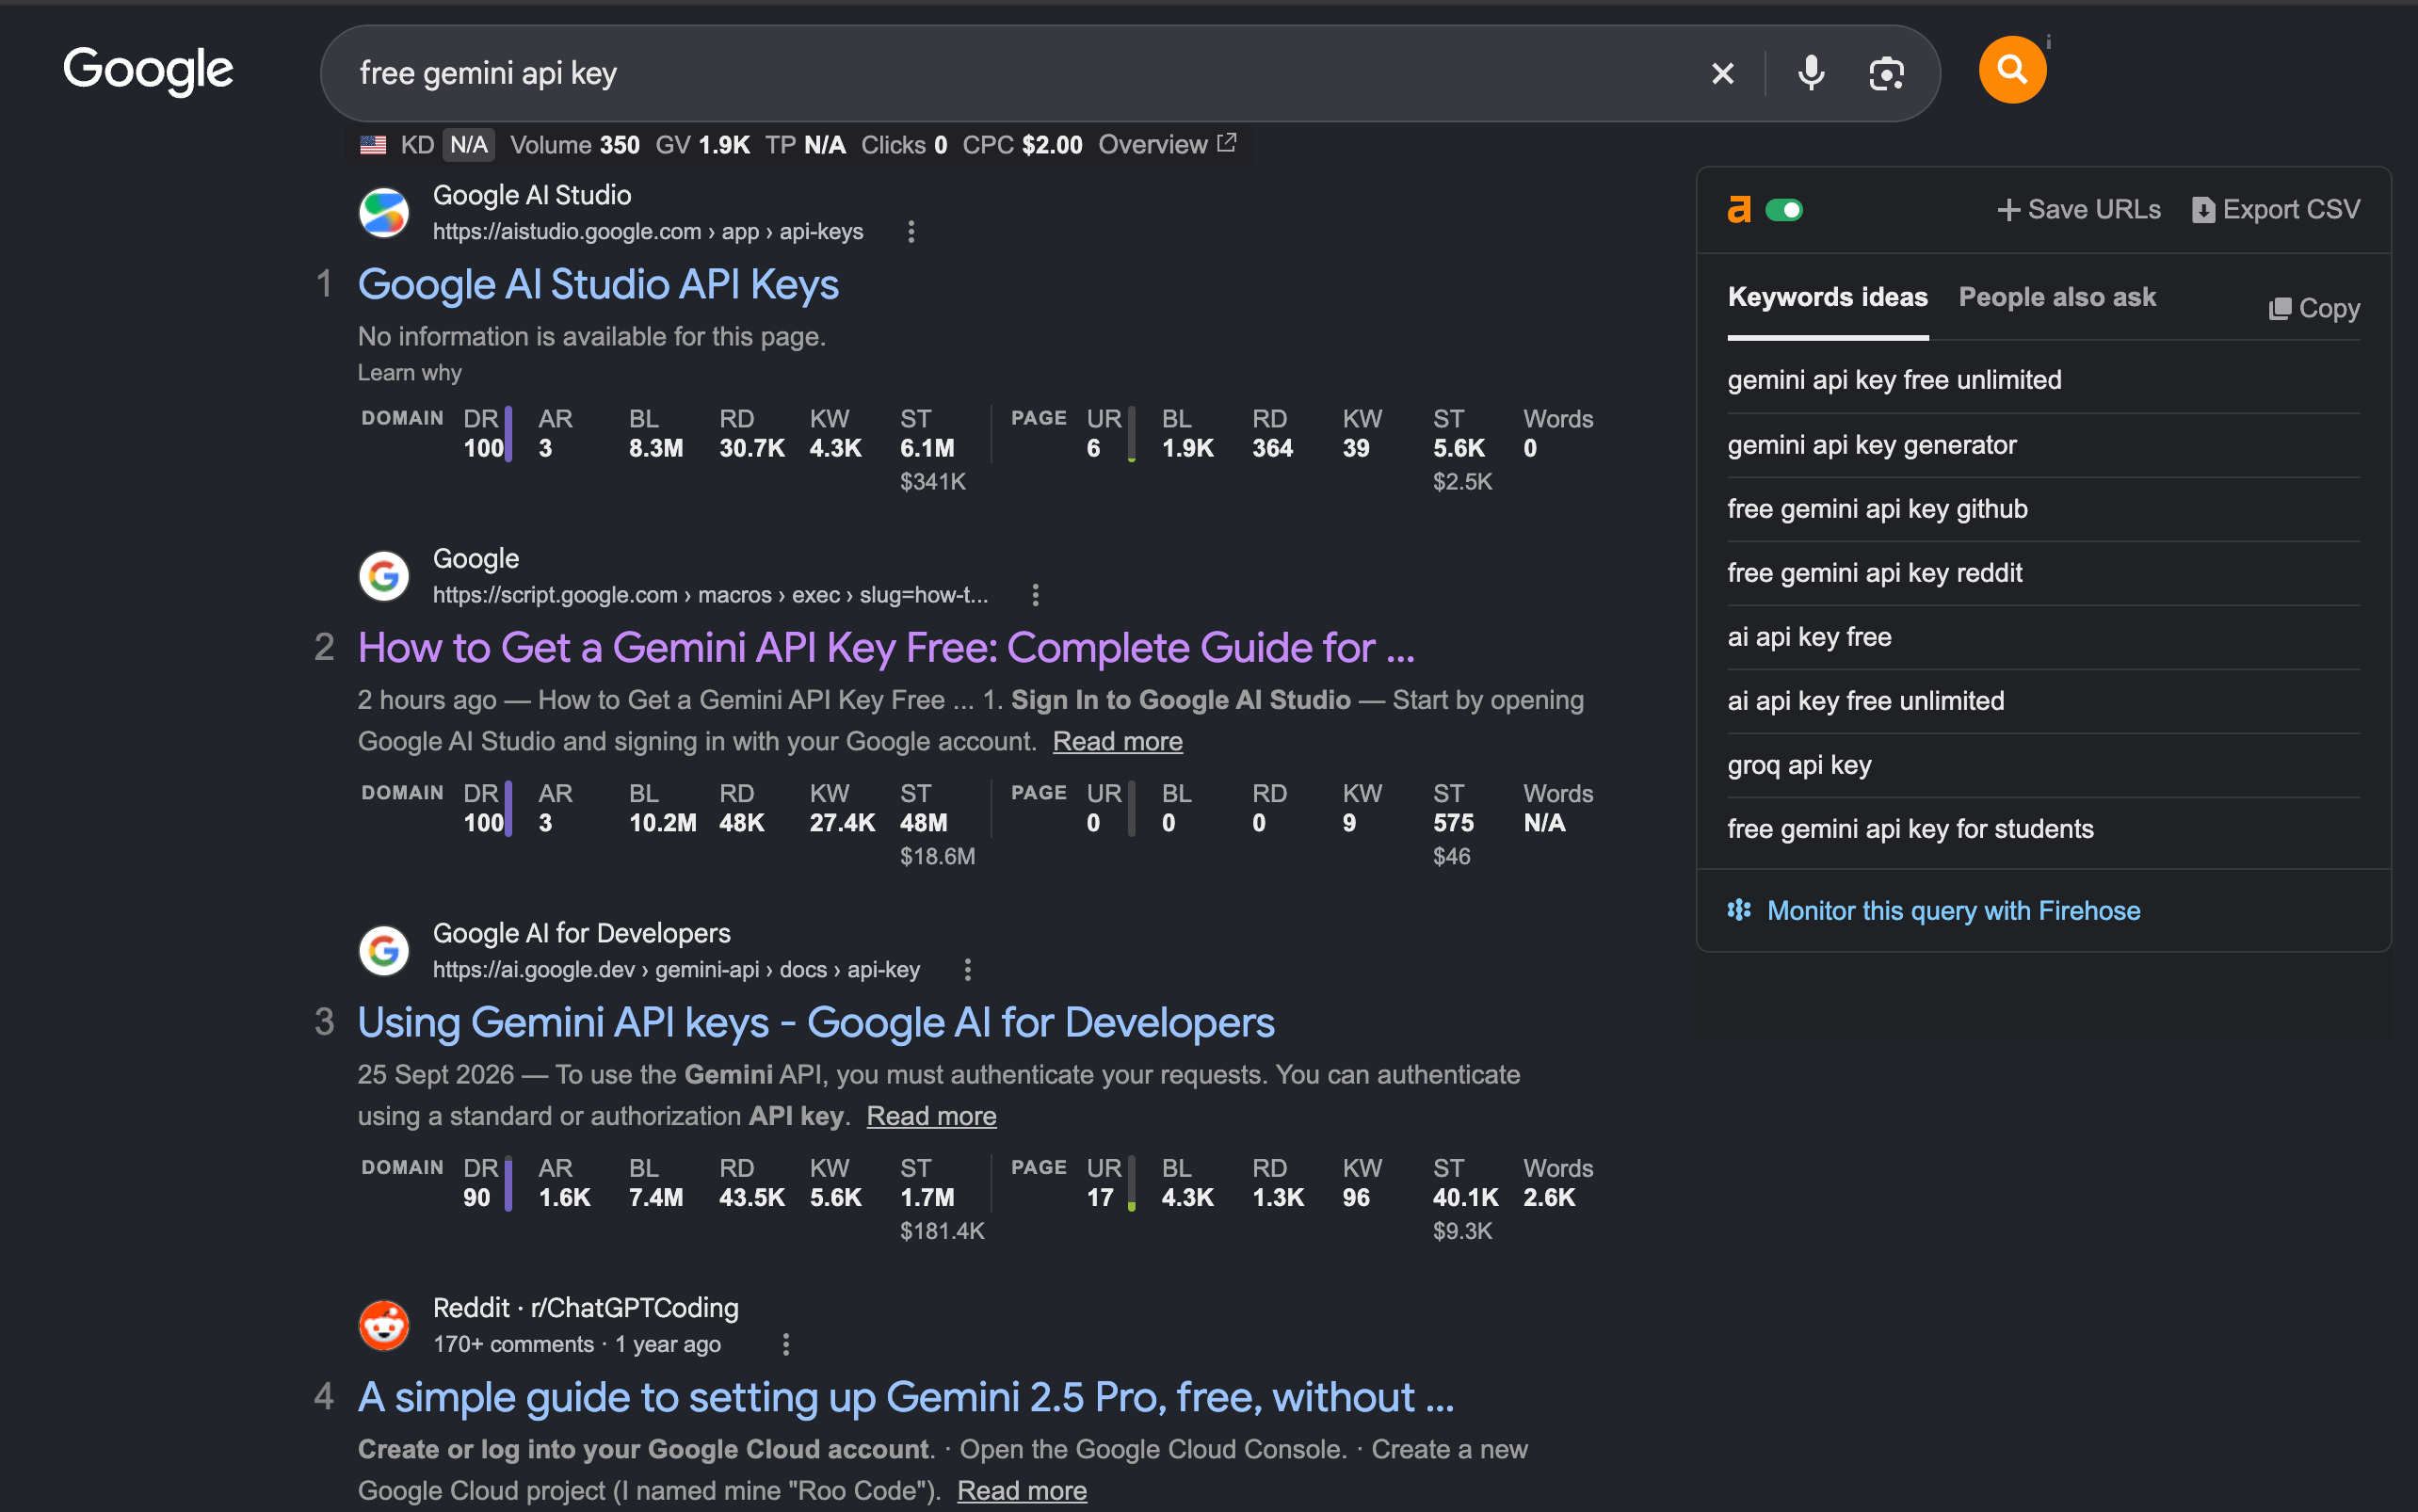Open the Overview link in the keyword bar
The height and width of the screenshot is (1512, 2418).
1167,145
